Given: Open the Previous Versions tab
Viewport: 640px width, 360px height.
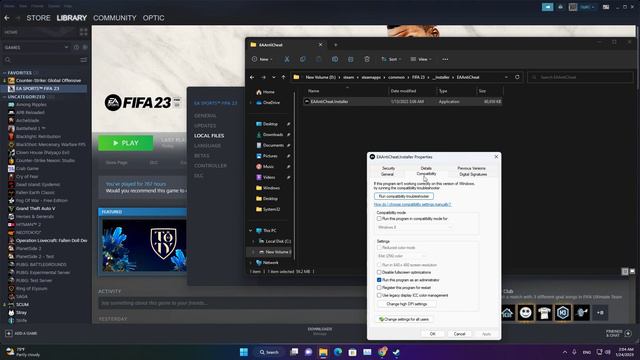Looking at the screenshot, I should click(471, 168).
